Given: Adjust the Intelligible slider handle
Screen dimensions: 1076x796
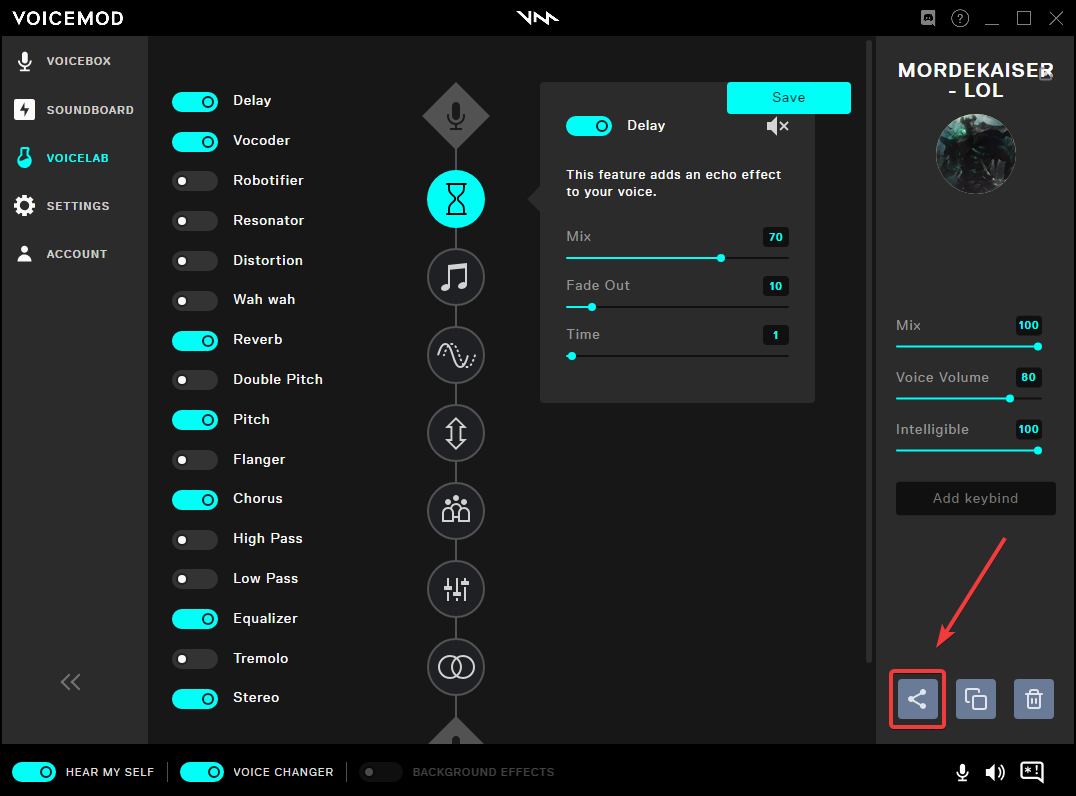Looking at the screenshot, I should coord(1038,451).
